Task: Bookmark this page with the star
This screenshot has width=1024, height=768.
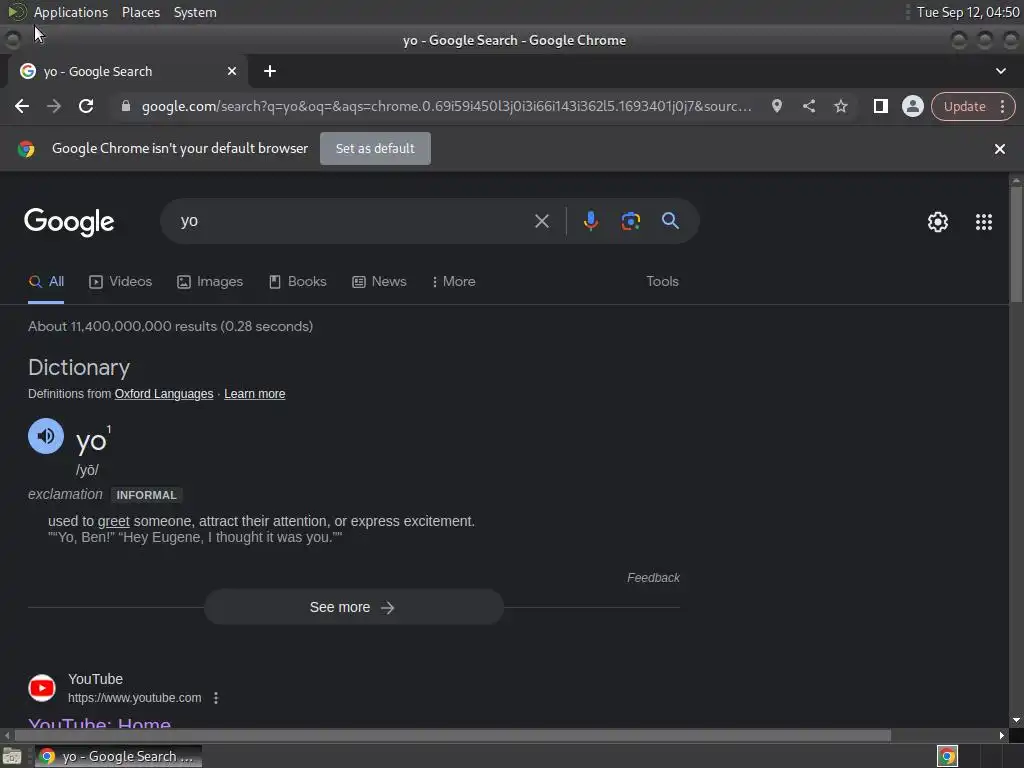Action: 840,106
